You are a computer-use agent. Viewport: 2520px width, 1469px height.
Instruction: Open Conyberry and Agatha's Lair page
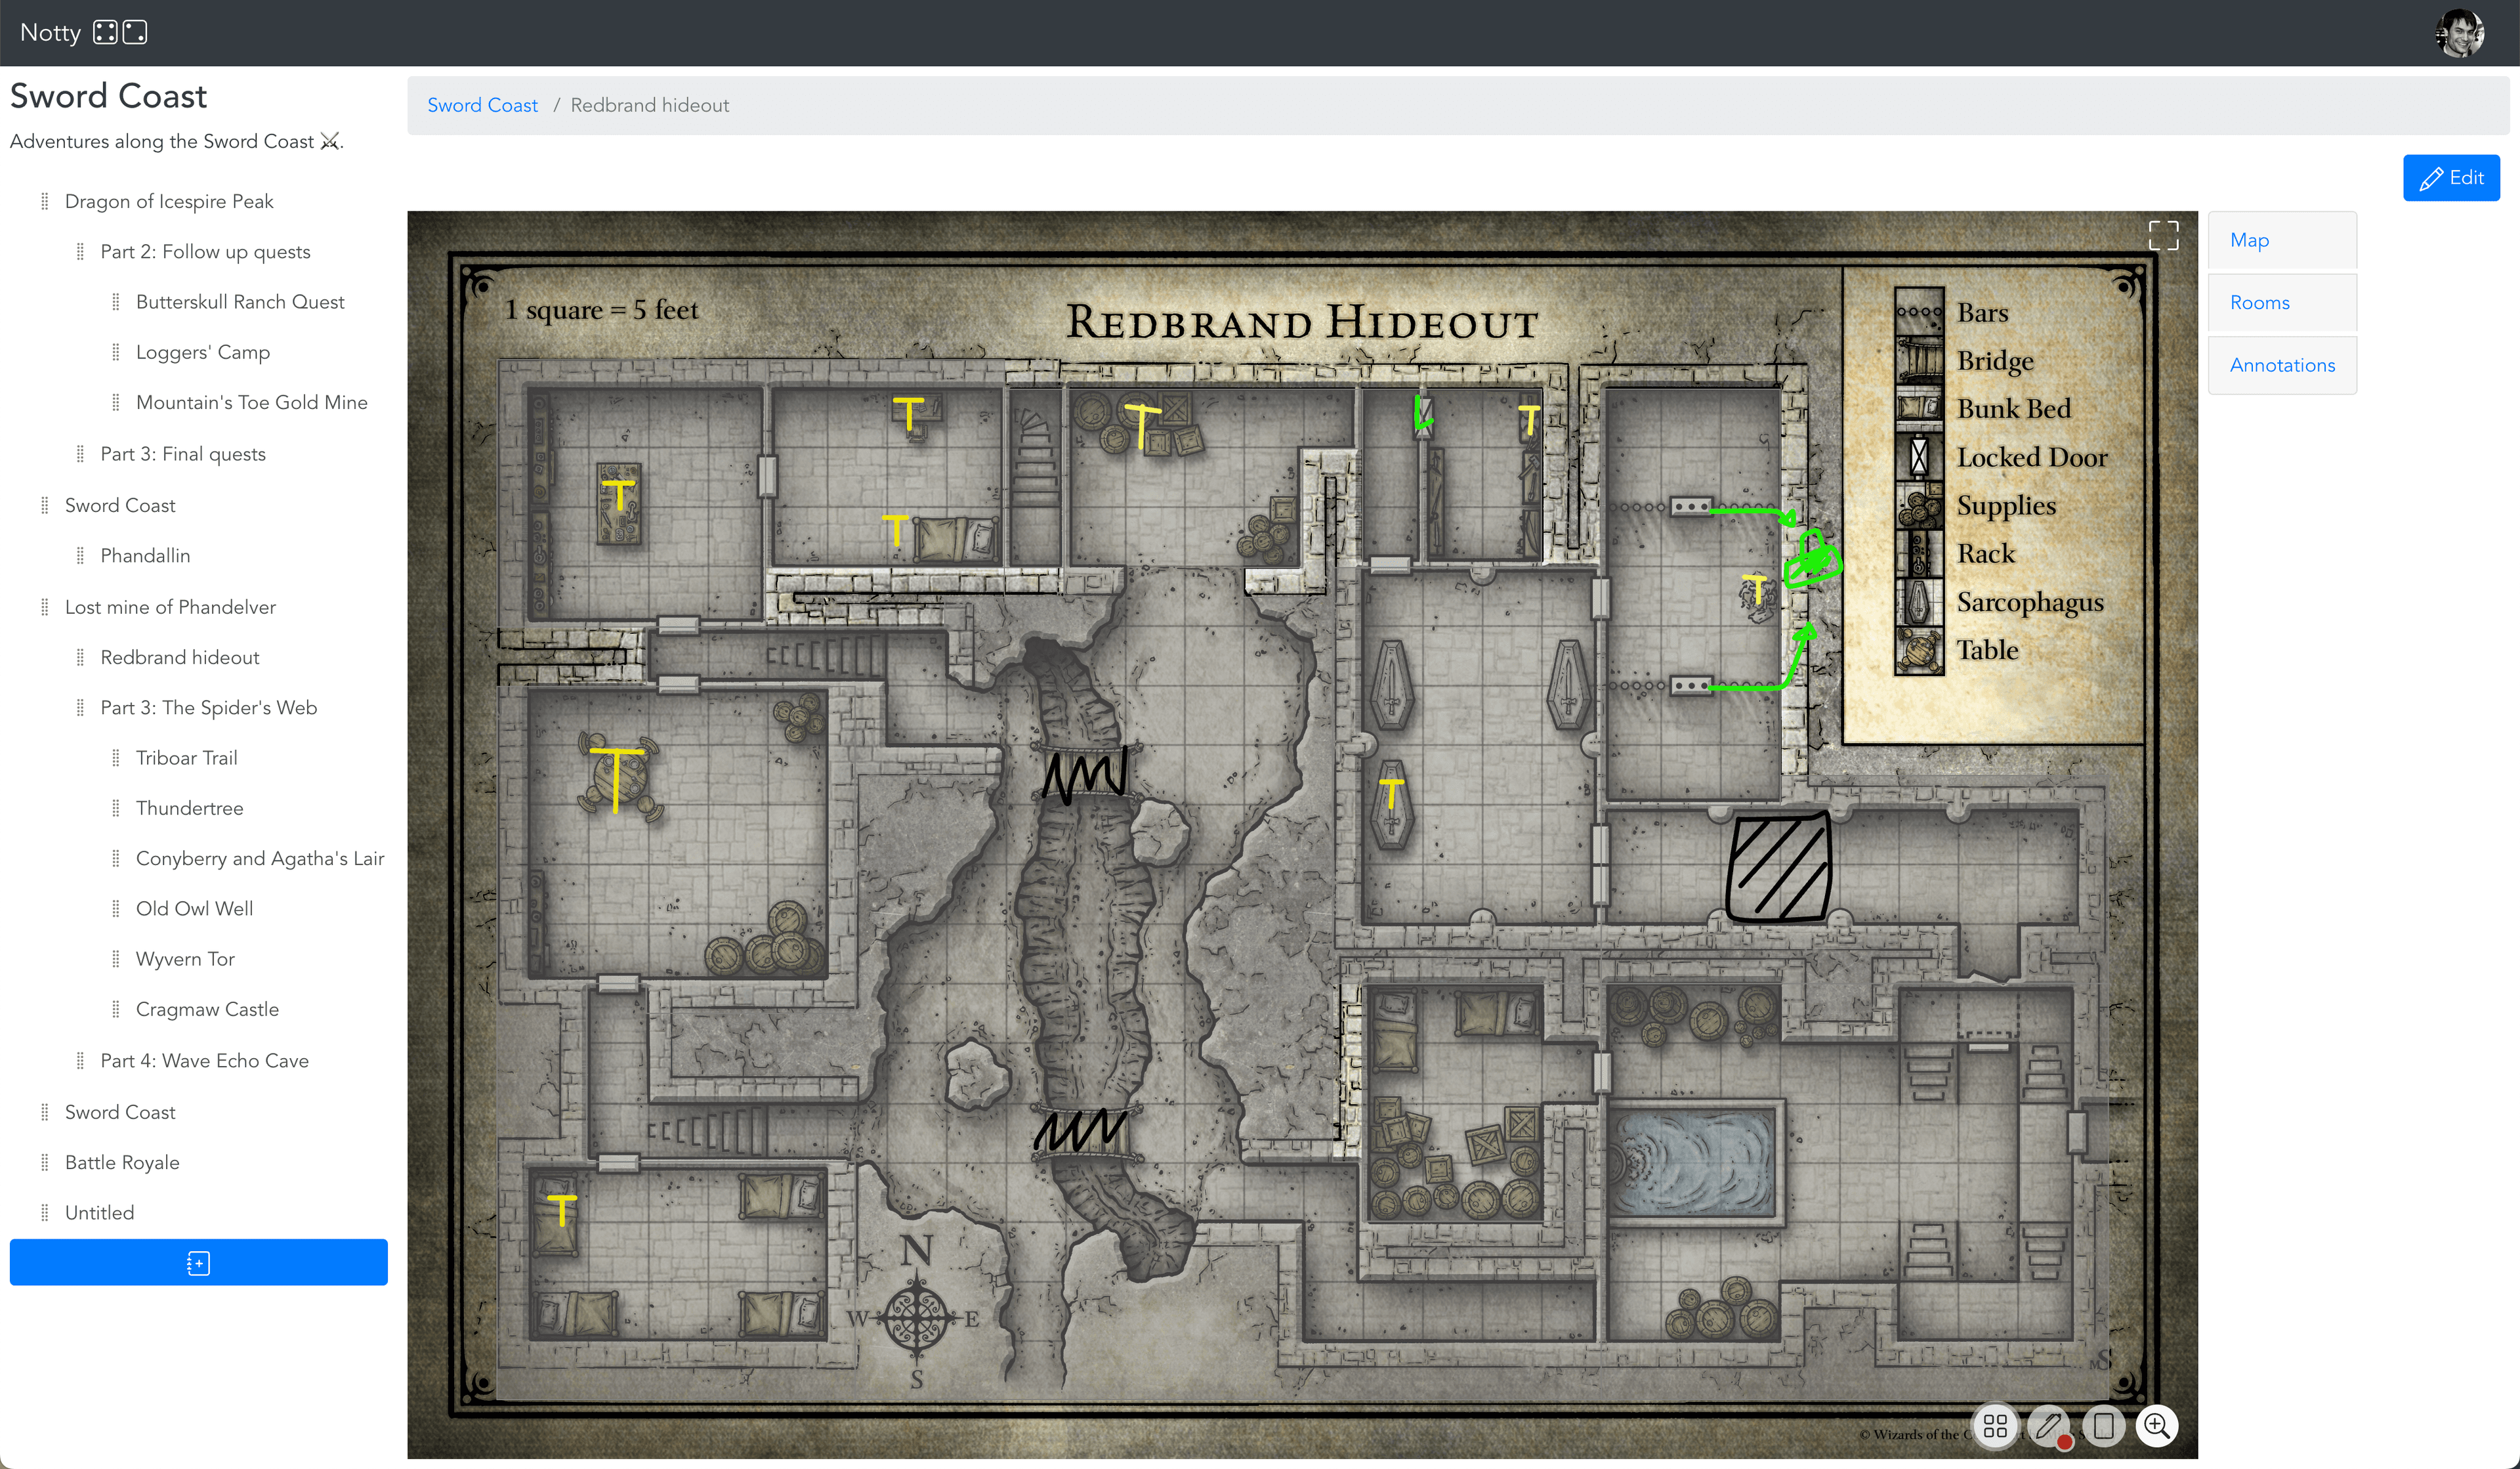click(x=260, y=858)
